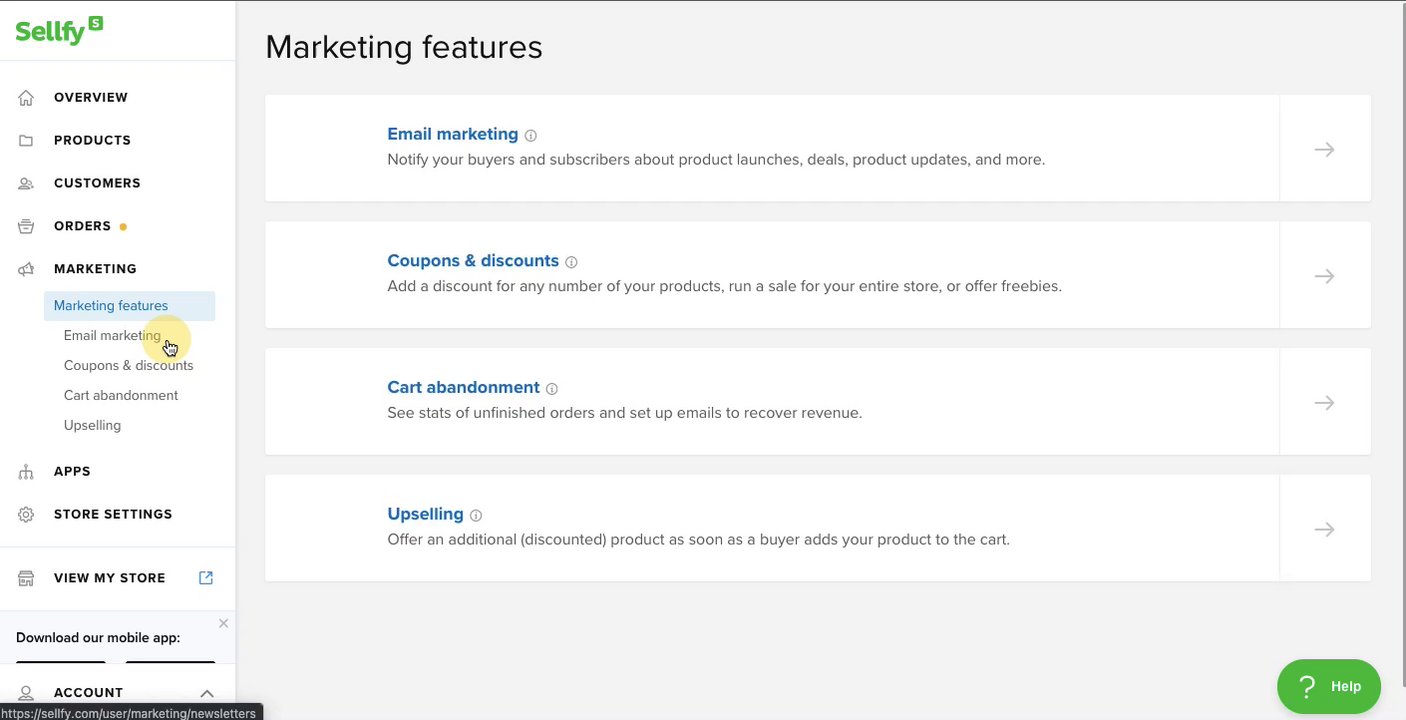
Task: Open the Help chat button
Action: (x=1328, y=686)
